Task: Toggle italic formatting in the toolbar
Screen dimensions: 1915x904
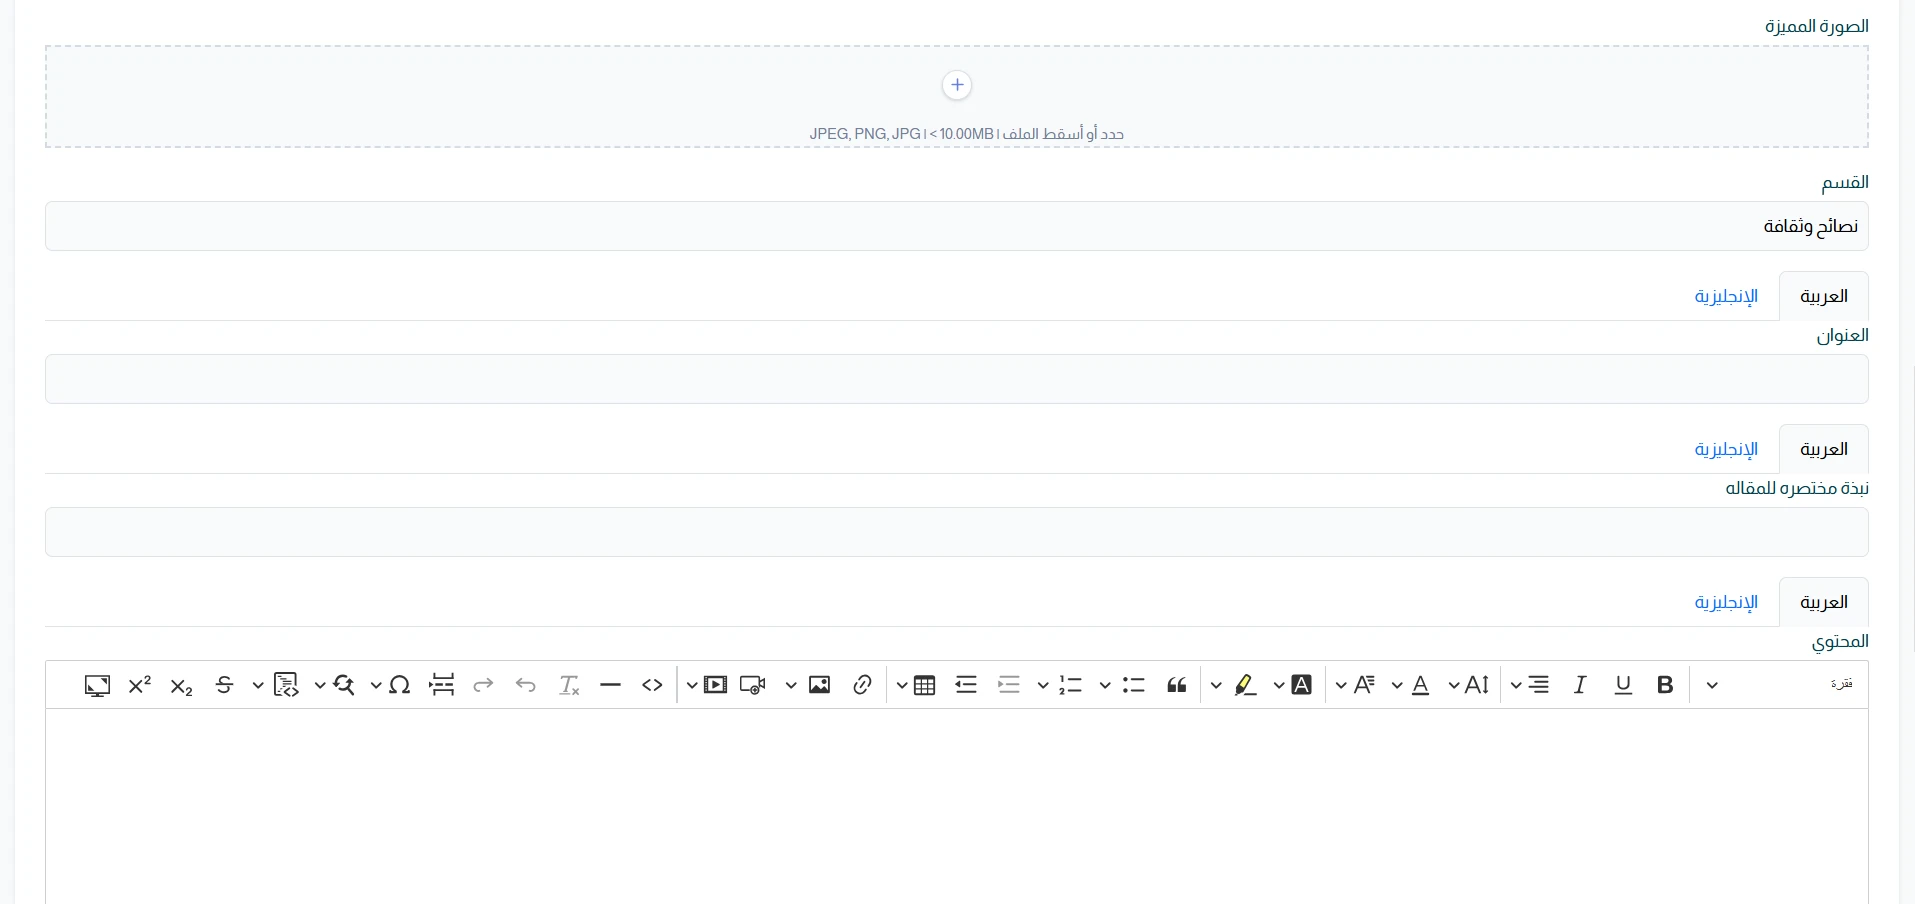Action: click(1580, 685)
